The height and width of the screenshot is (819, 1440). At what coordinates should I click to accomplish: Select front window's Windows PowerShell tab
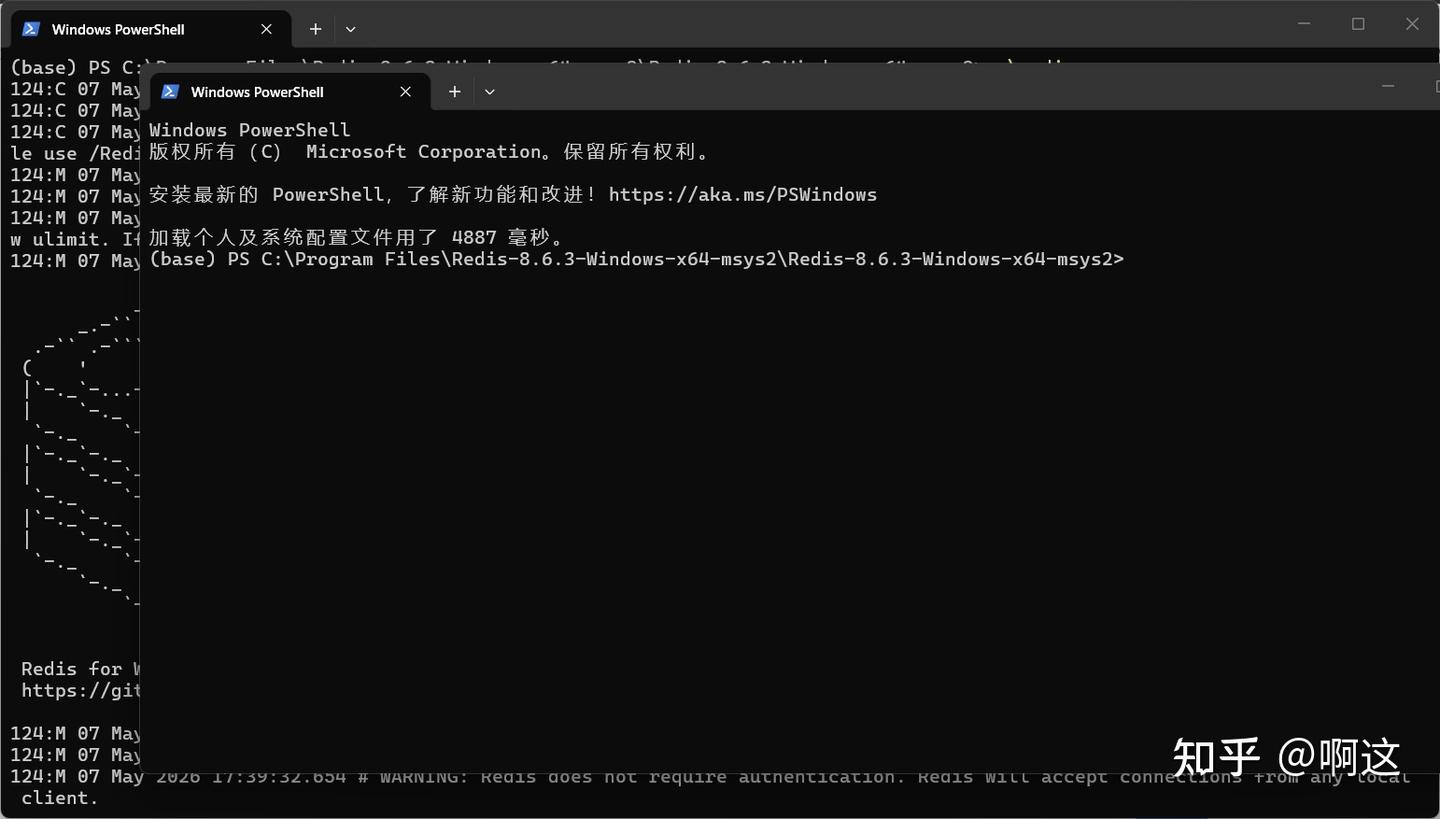290,91
